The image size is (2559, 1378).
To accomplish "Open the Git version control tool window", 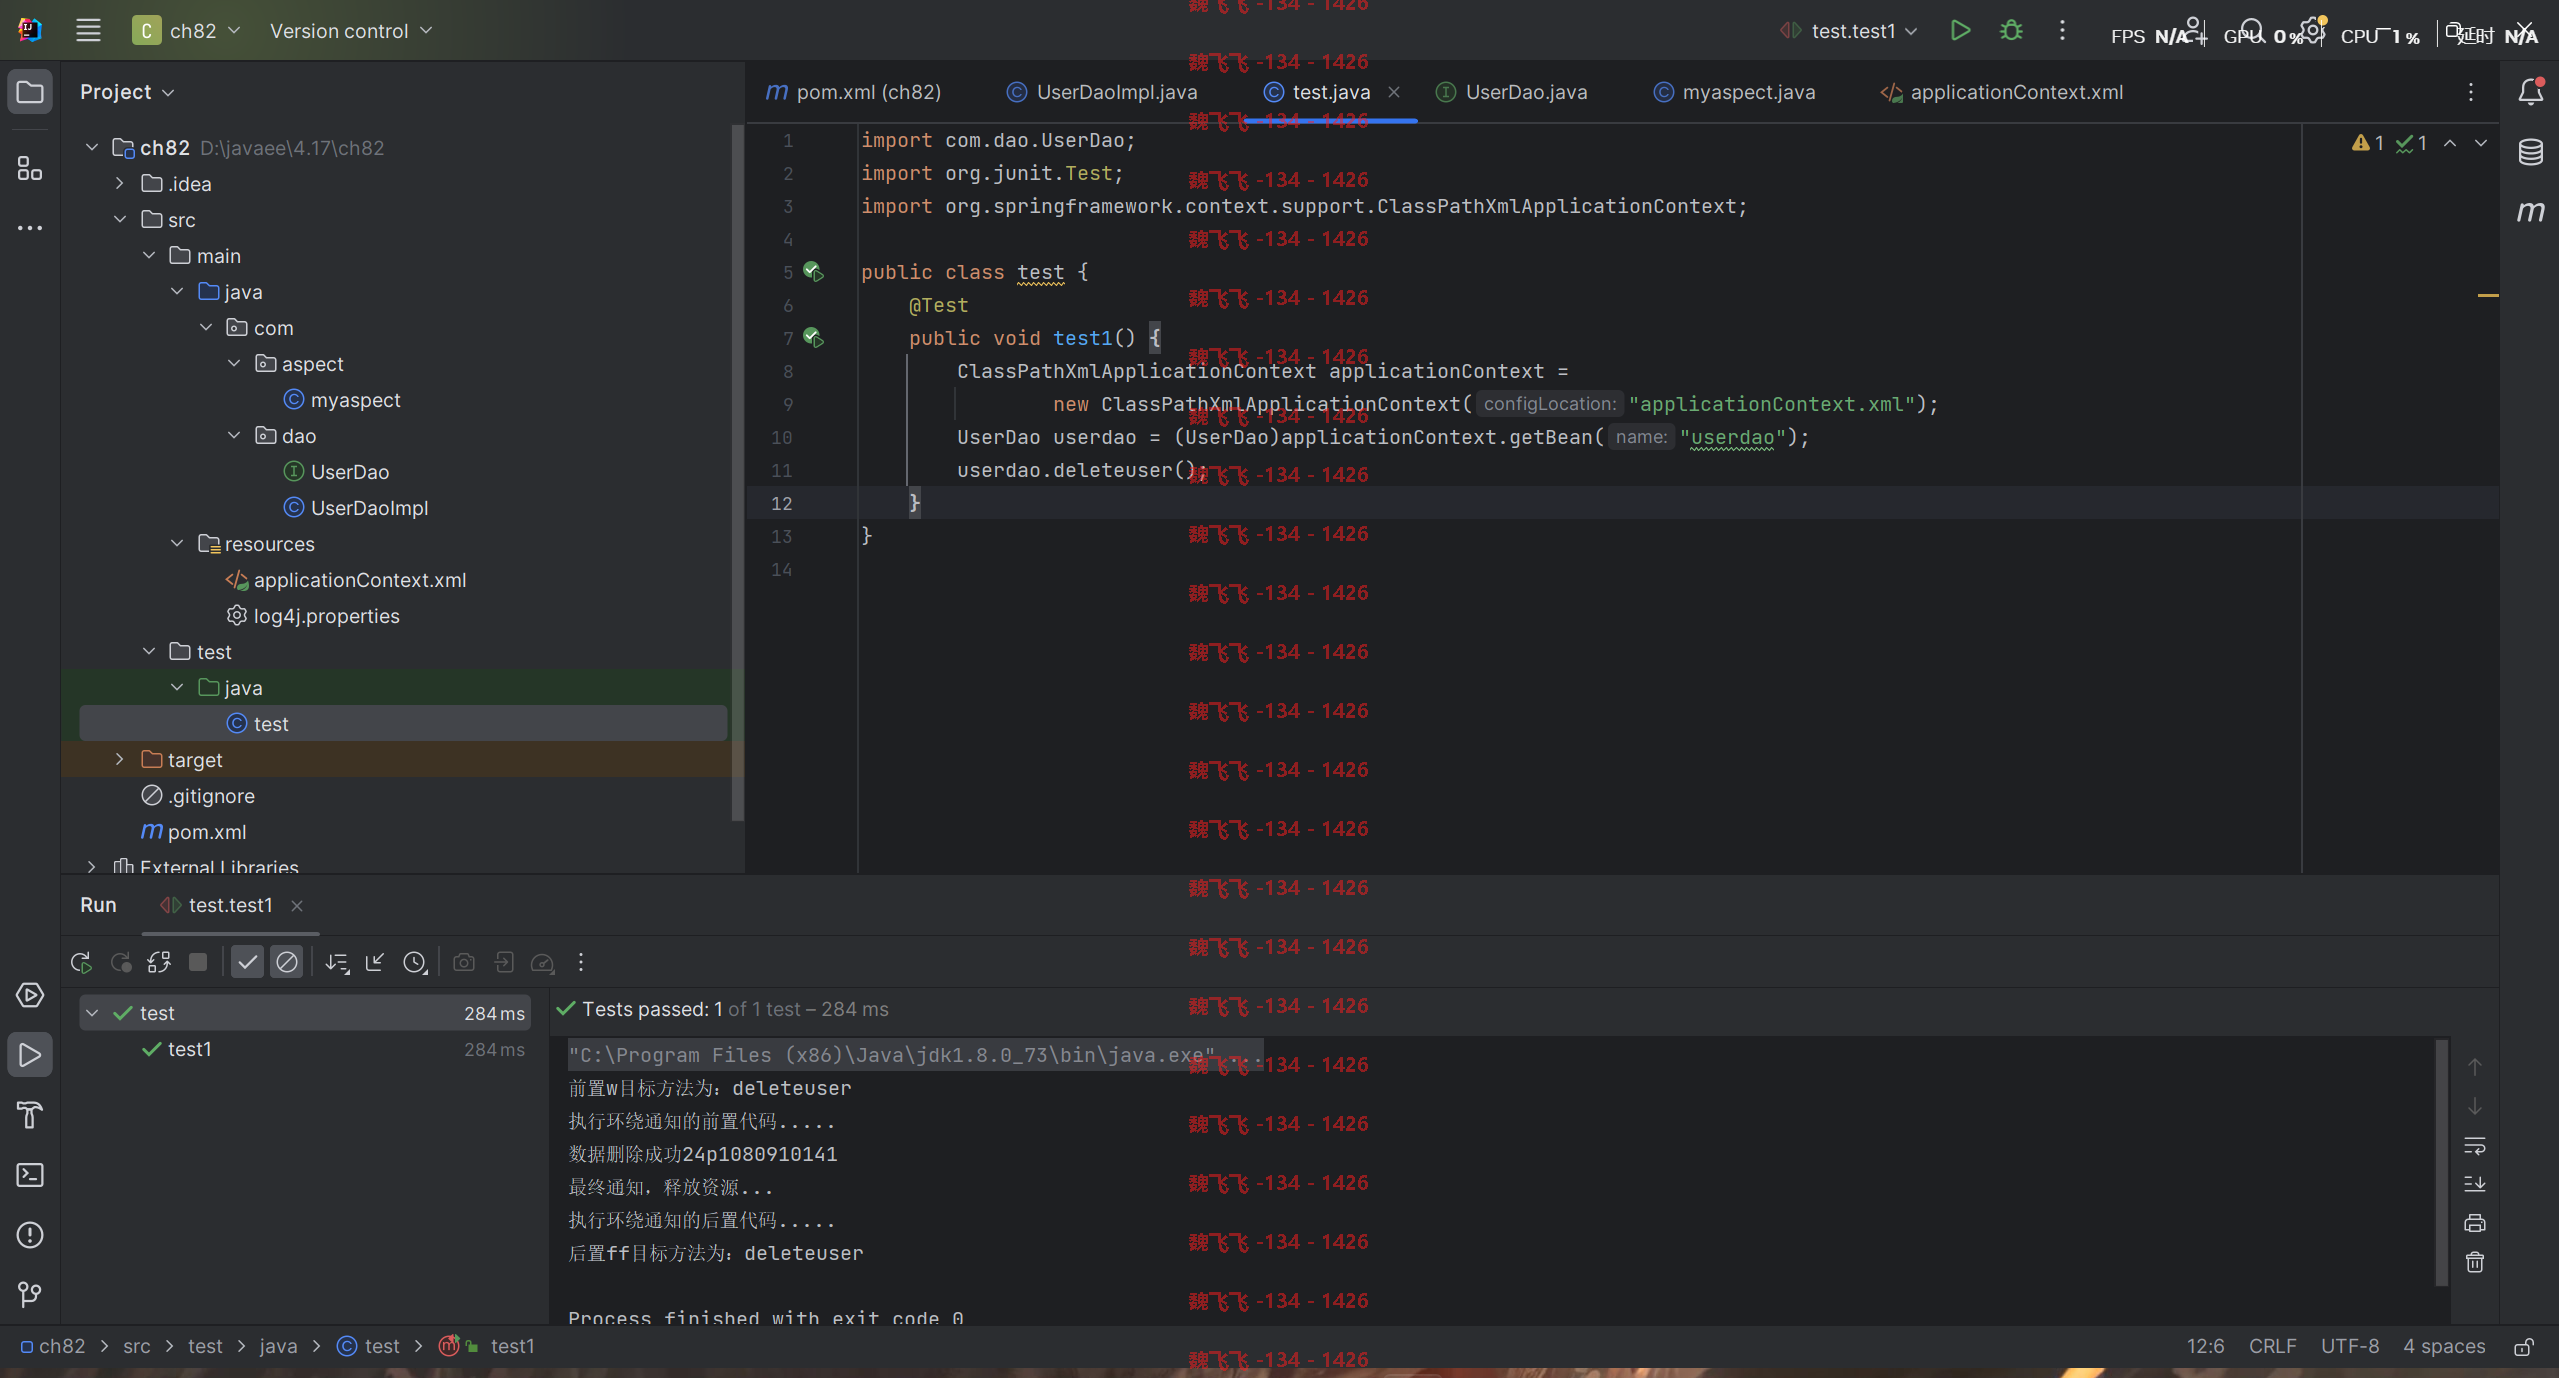I will (30, 1295).
